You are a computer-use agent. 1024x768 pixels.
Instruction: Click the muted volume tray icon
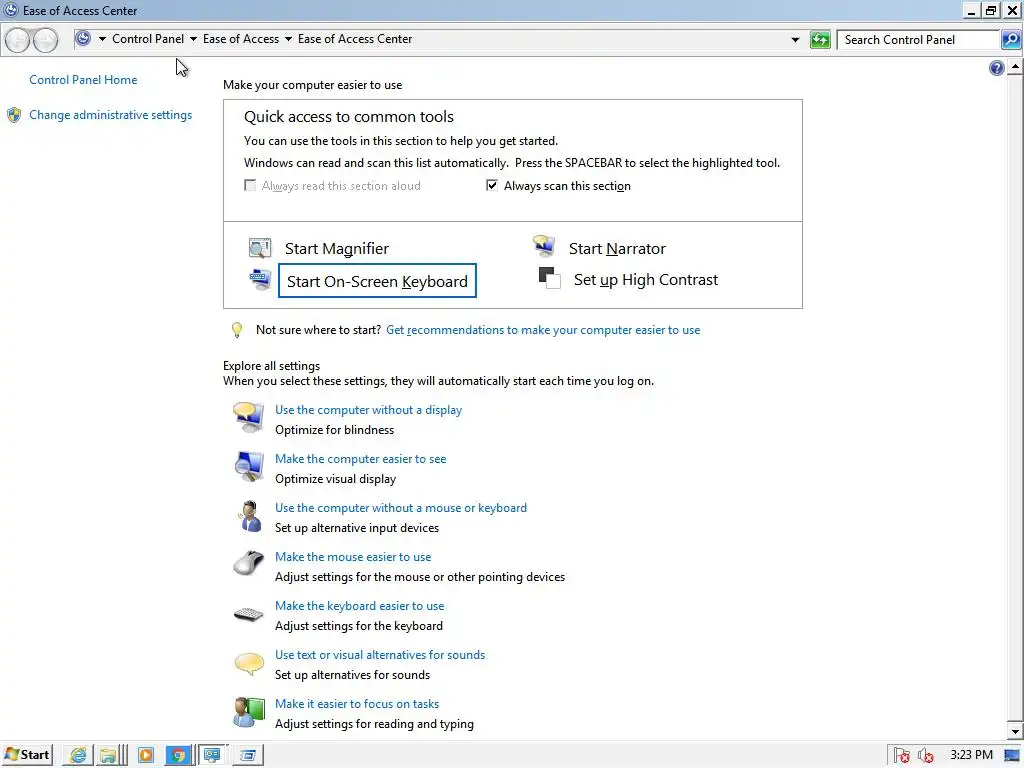click(x=925, y=756)
